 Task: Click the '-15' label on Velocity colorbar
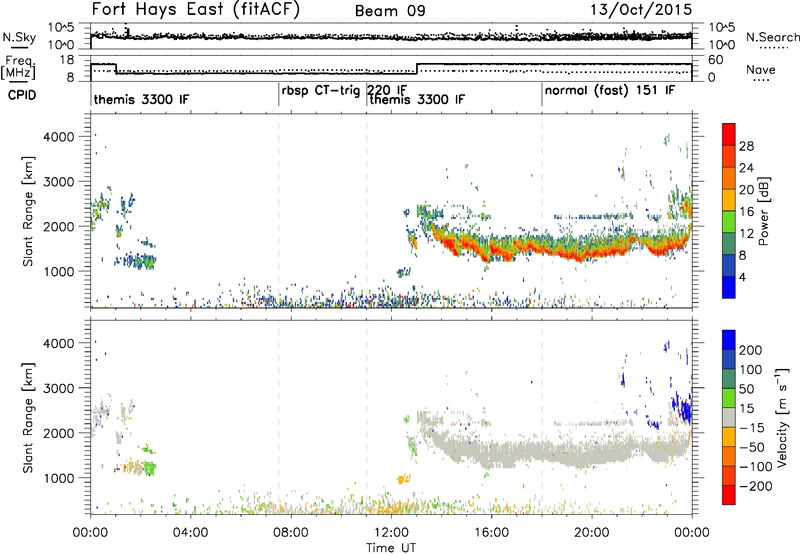coord(752,428)
